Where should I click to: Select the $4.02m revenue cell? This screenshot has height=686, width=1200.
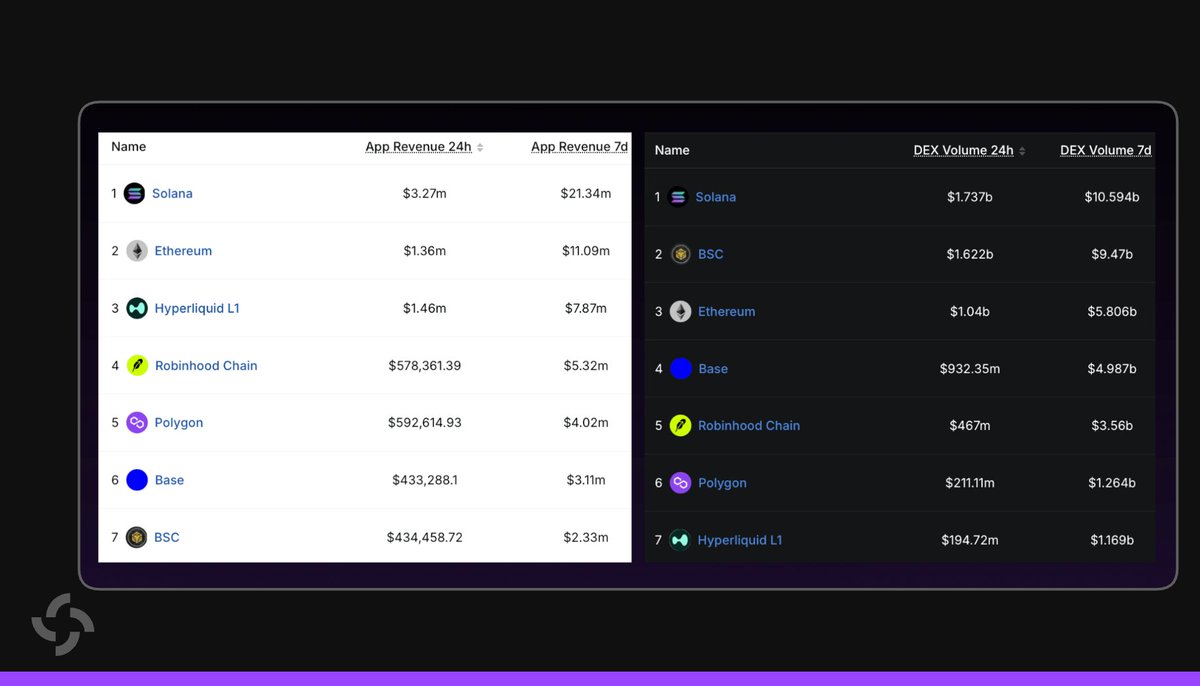585,423
